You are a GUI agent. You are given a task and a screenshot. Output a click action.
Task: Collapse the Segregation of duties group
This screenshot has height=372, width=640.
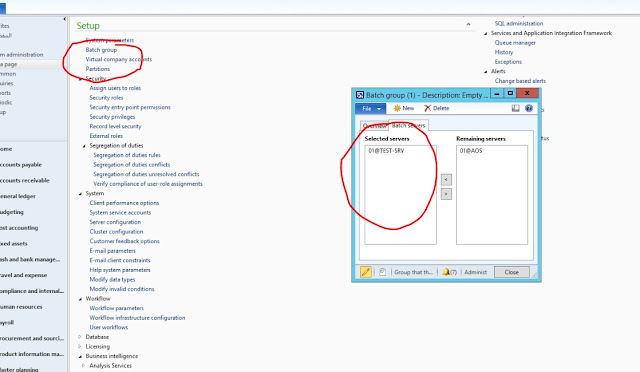(x=84, y=146)
